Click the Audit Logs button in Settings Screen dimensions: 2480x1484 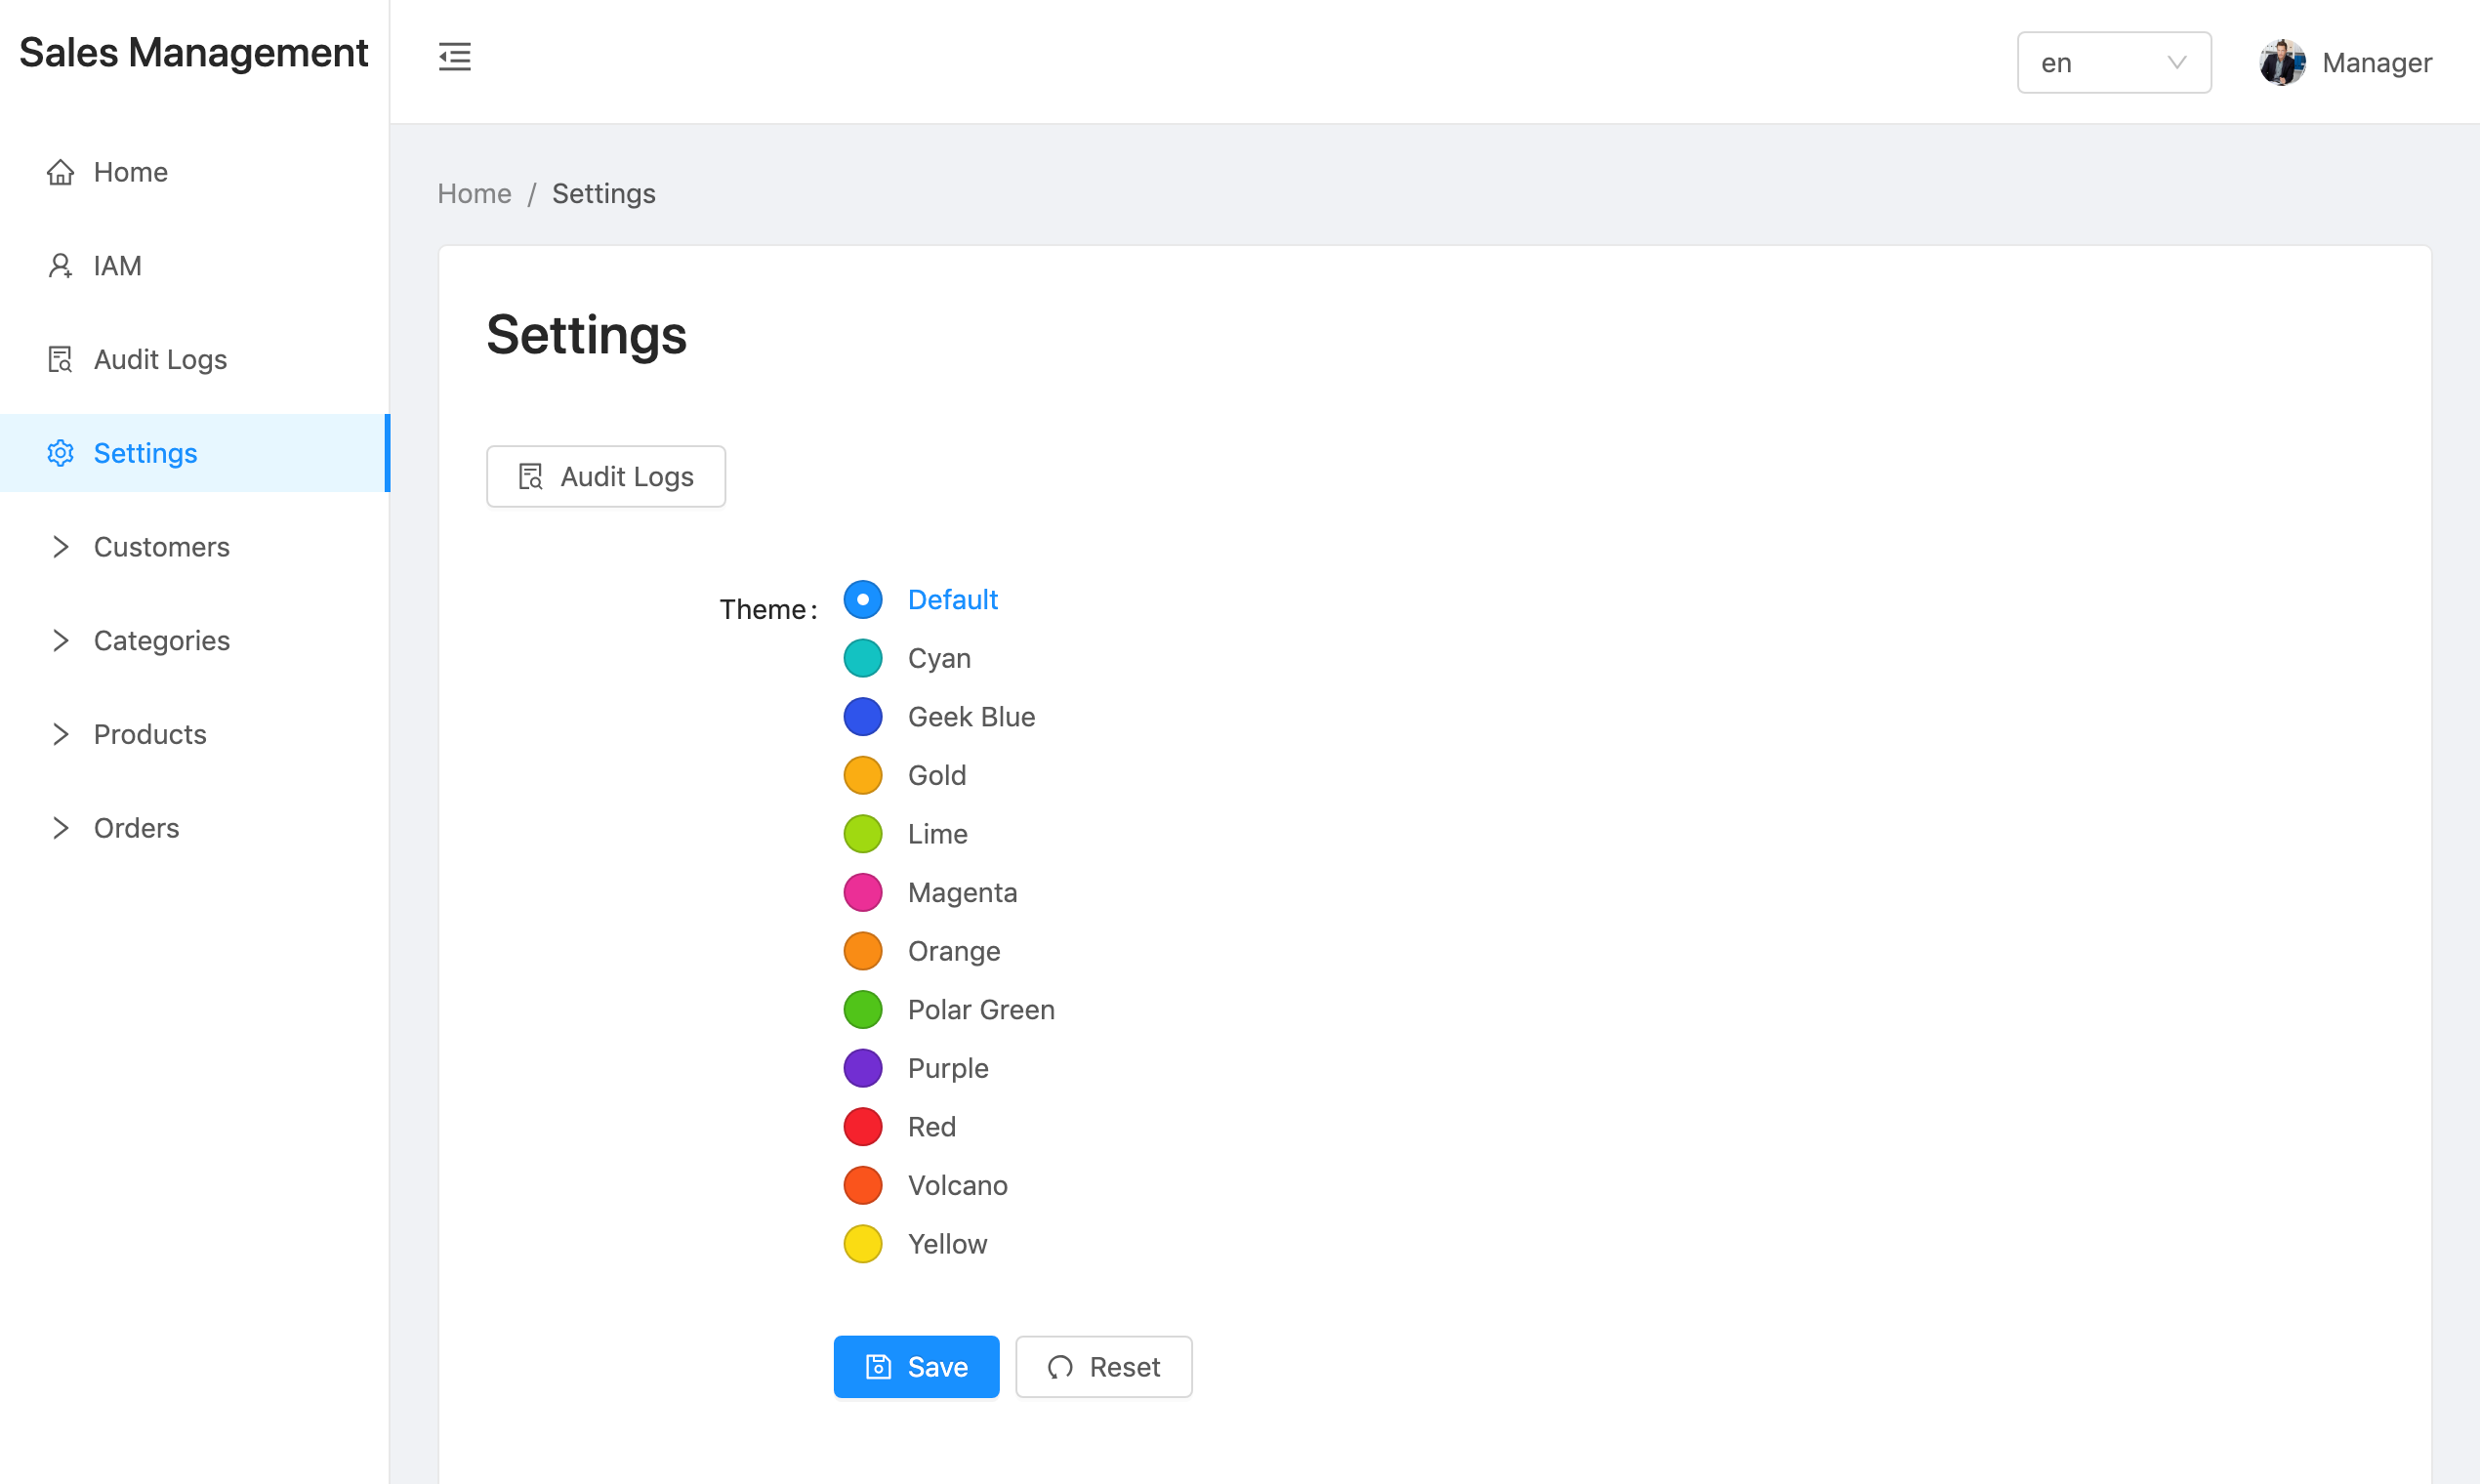click(605, 477)
